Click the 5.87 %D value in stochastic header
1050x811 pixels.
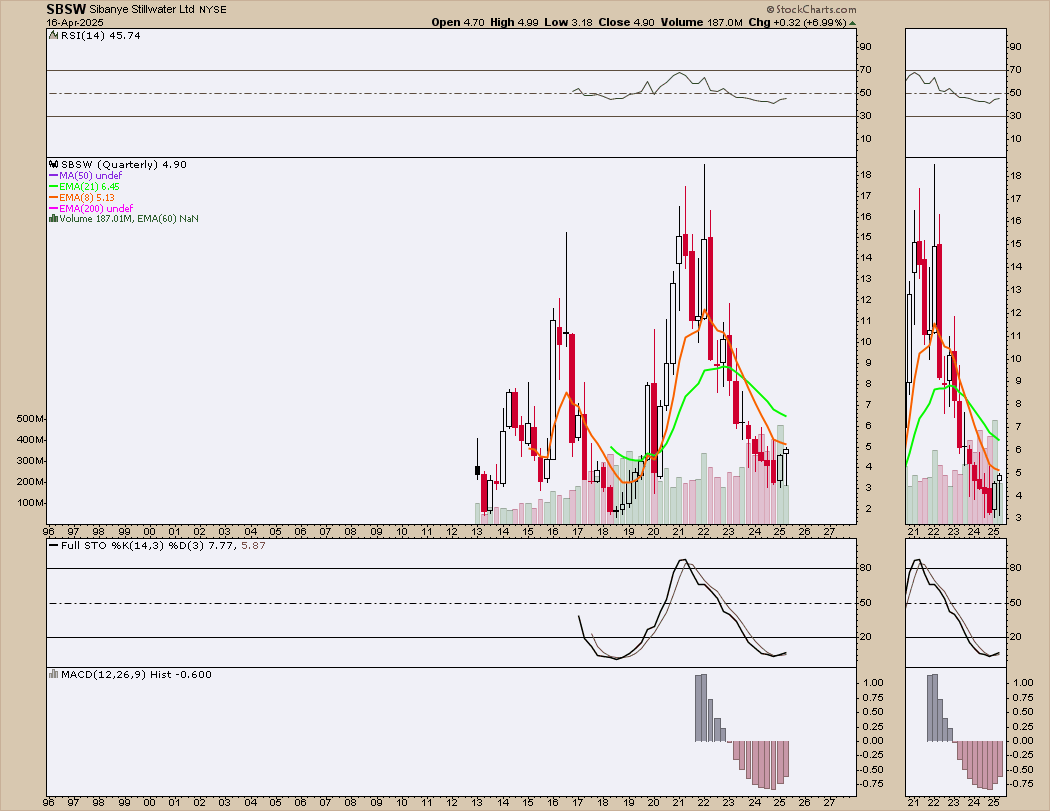click(x=253, y=546)
